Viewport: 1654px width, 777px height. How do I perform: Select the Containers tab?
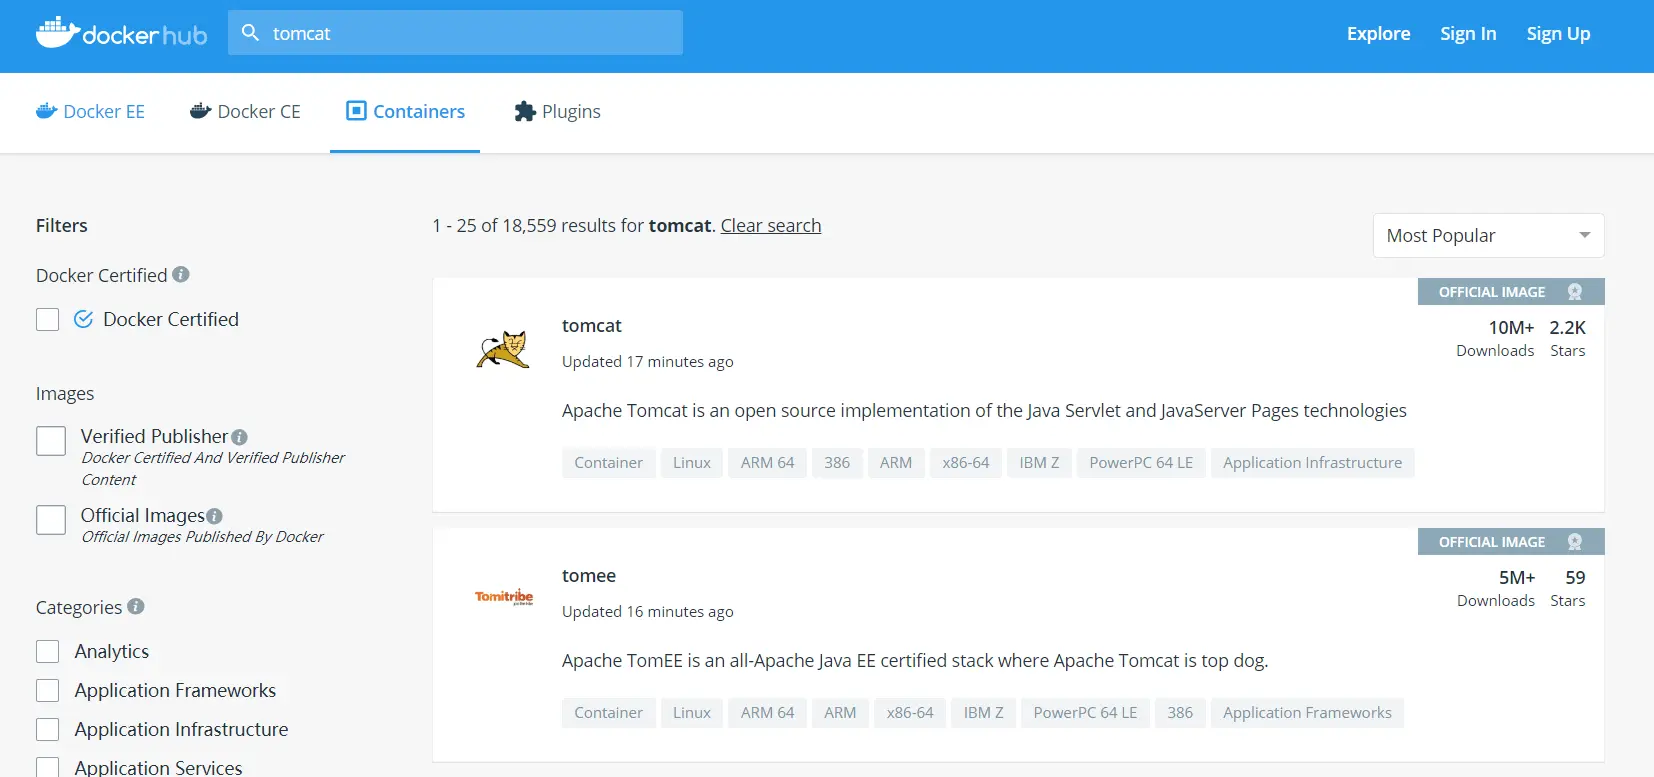405,112
